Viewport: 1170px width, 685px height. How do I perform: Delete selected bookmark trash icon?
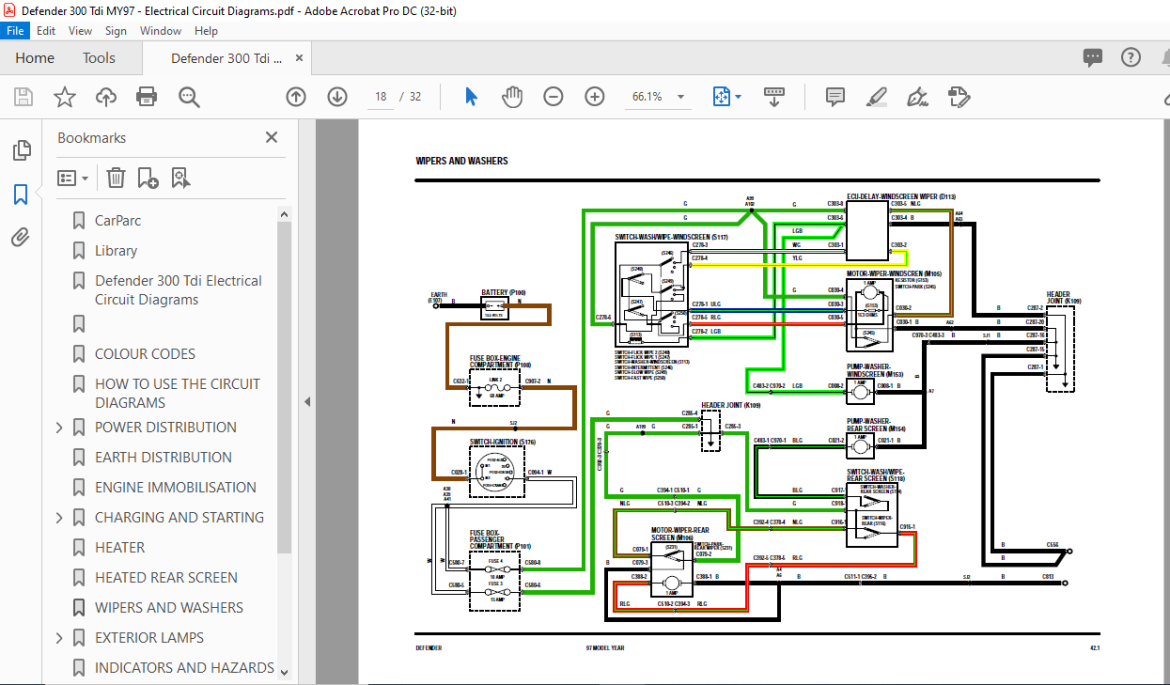coord(116,178)
